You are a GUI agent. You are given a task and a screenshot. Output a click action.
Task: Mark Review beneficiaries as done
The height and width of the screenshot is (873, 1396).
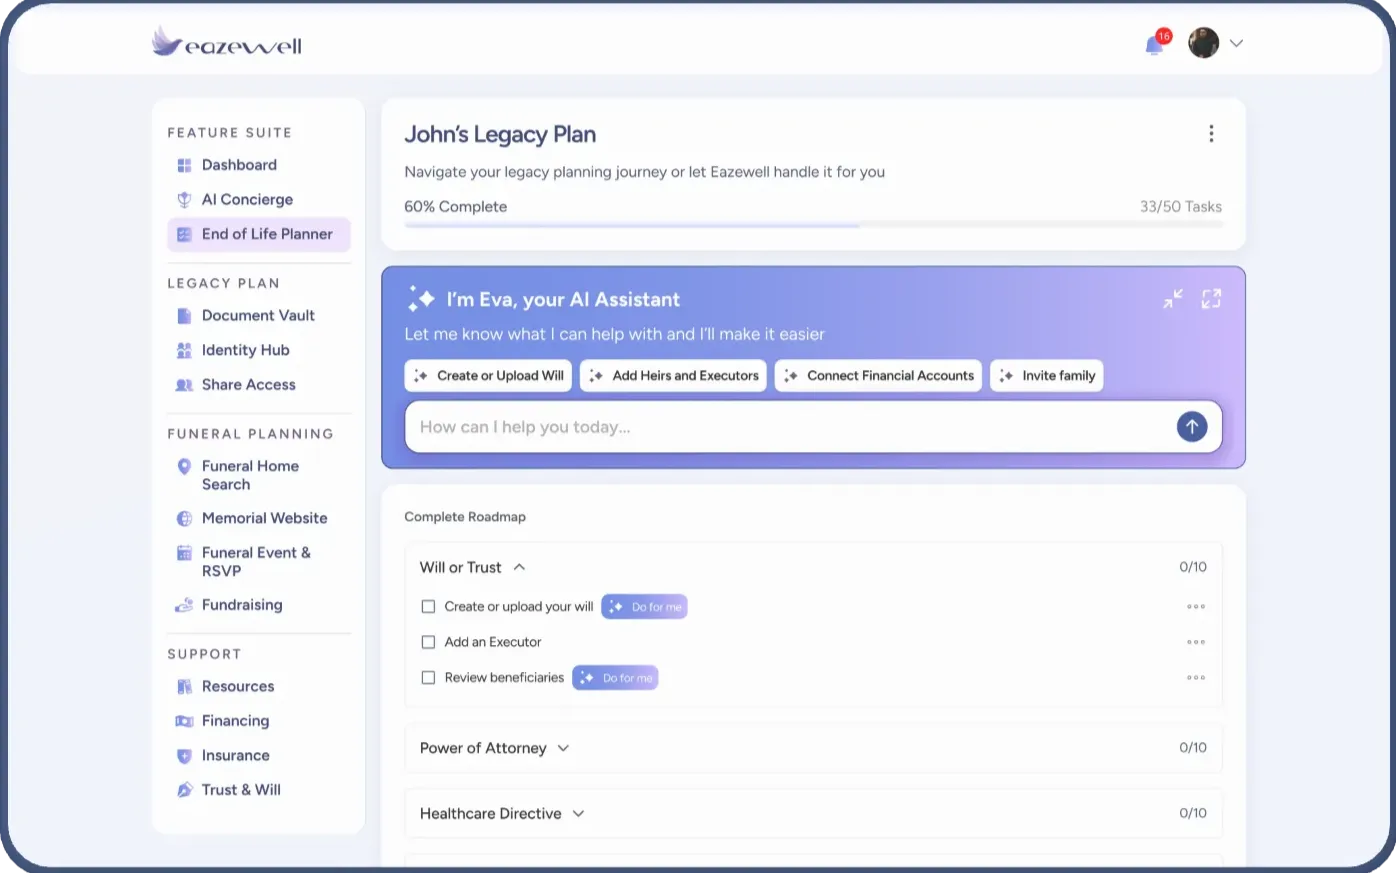click(x=428, y=677)
